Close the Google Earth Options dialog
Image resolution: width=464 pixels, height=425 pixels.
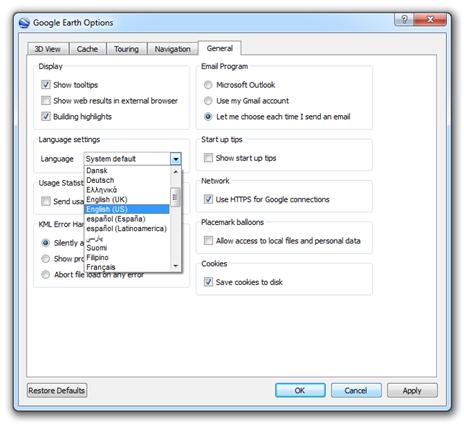(430, 20)
